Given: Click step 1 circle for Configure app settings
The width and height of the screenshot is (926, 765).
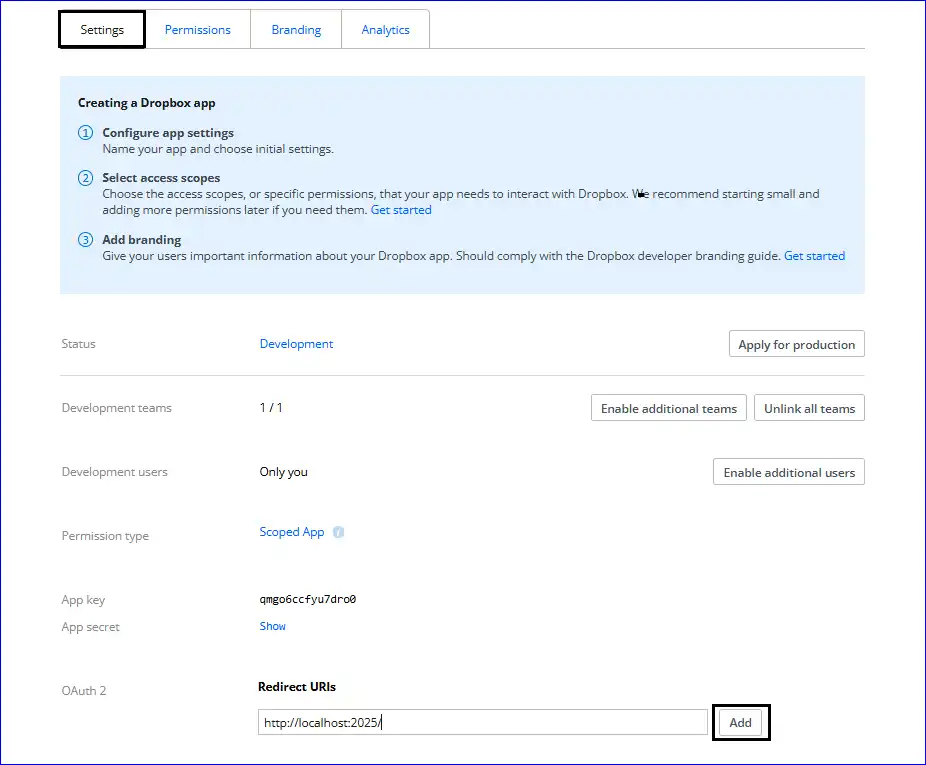Looking at the screenshot, I should click(x=85, y=132).
